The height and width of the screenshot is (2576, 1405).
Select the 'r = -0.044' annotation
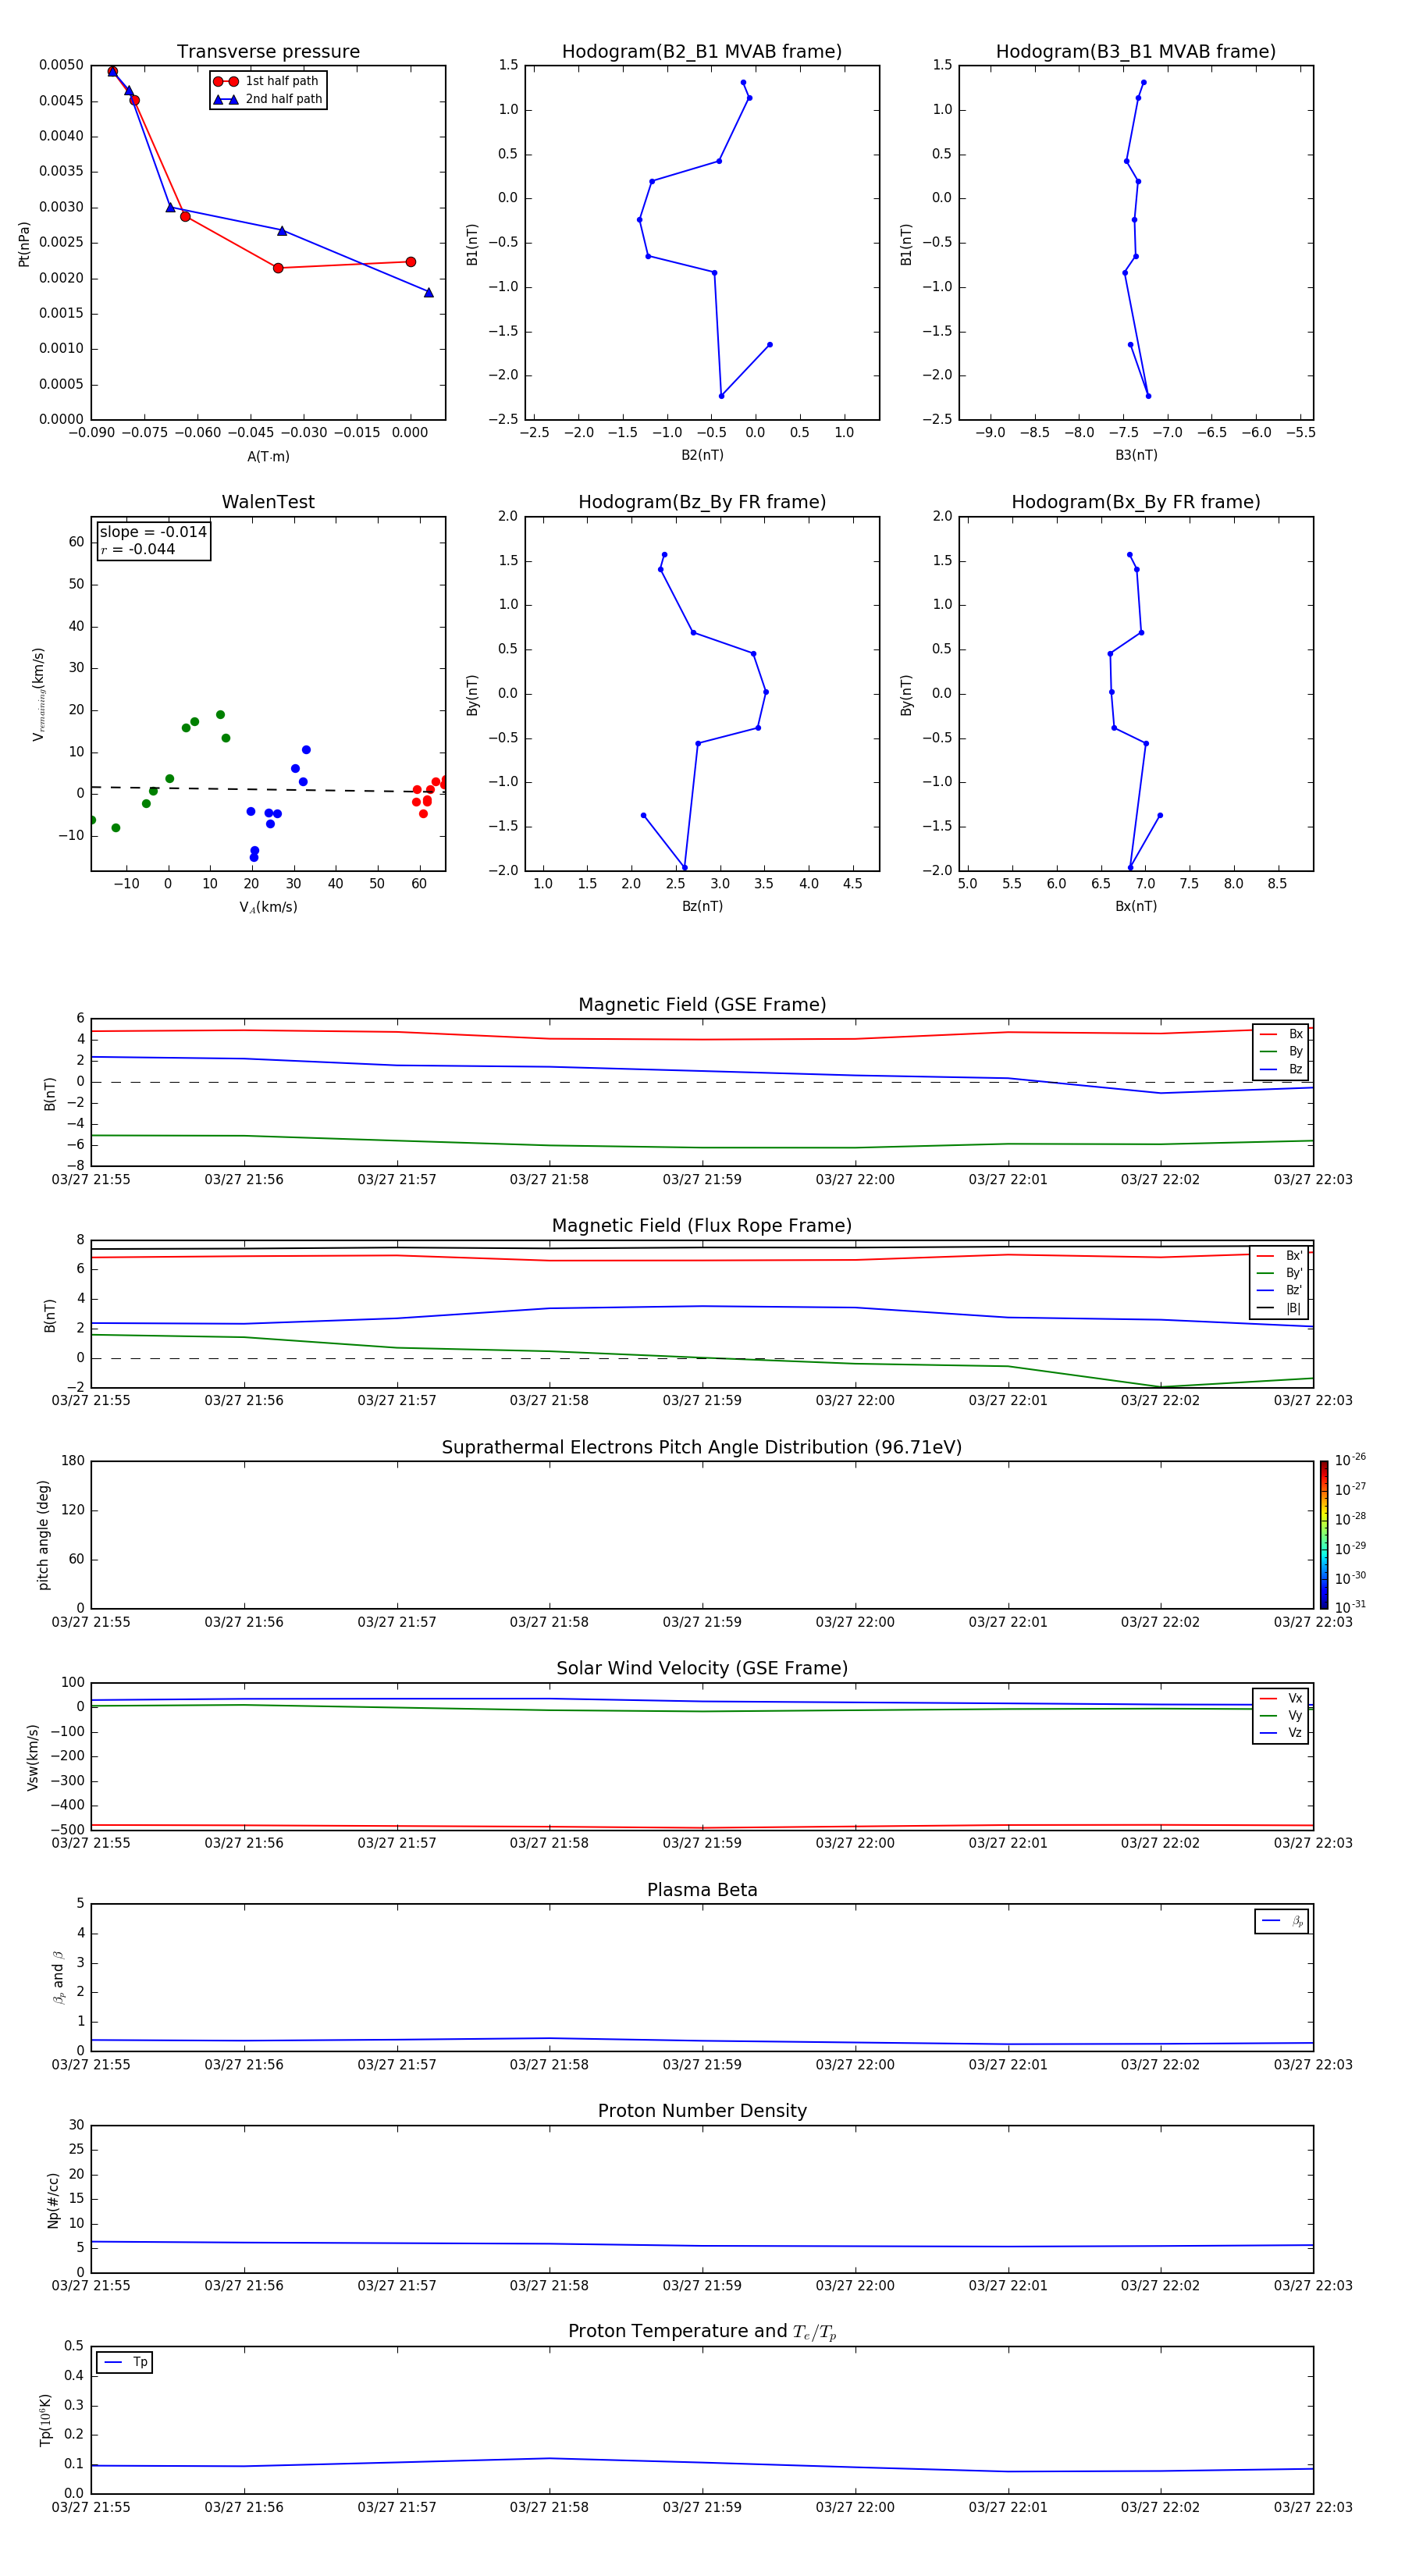coord(138,549)
